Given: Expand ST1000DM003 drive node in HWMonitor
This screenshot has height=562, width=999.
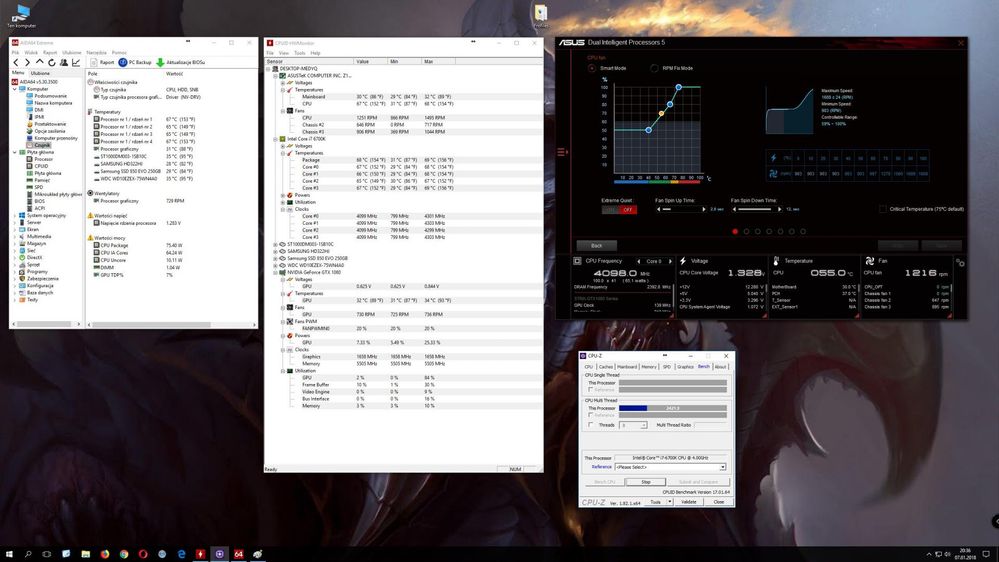Looking at the screenshot, I should click(x=276, y=244).
